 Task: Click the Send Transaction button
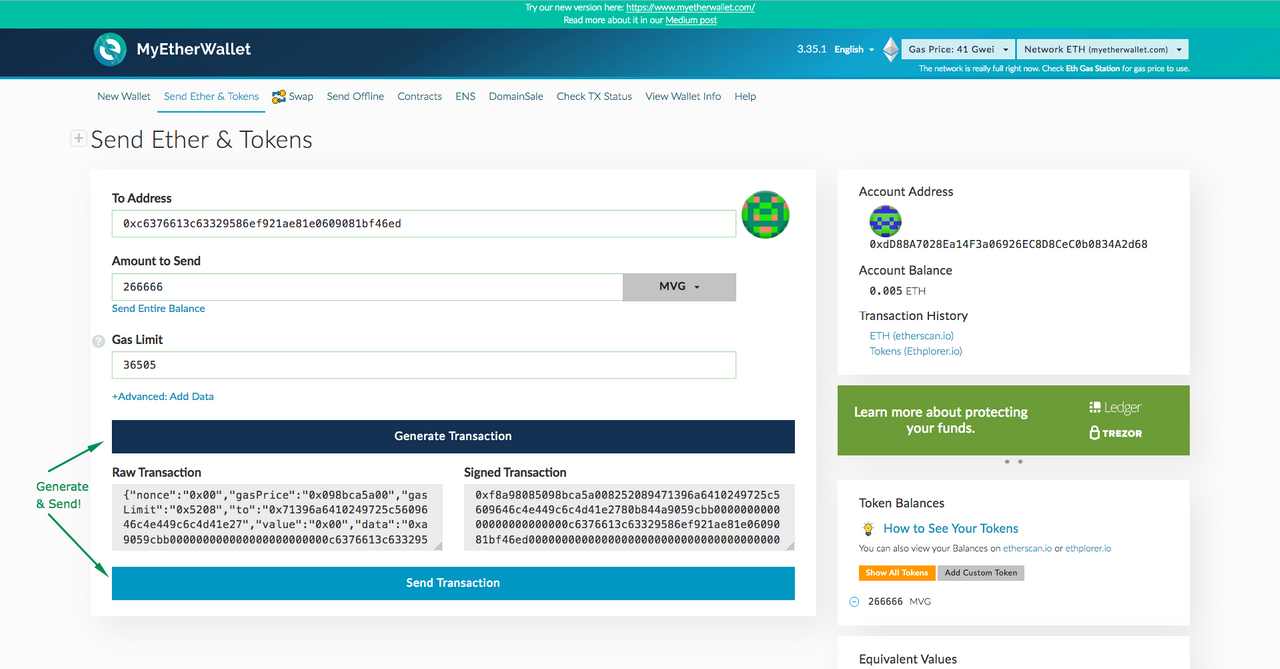click(453, 583)
